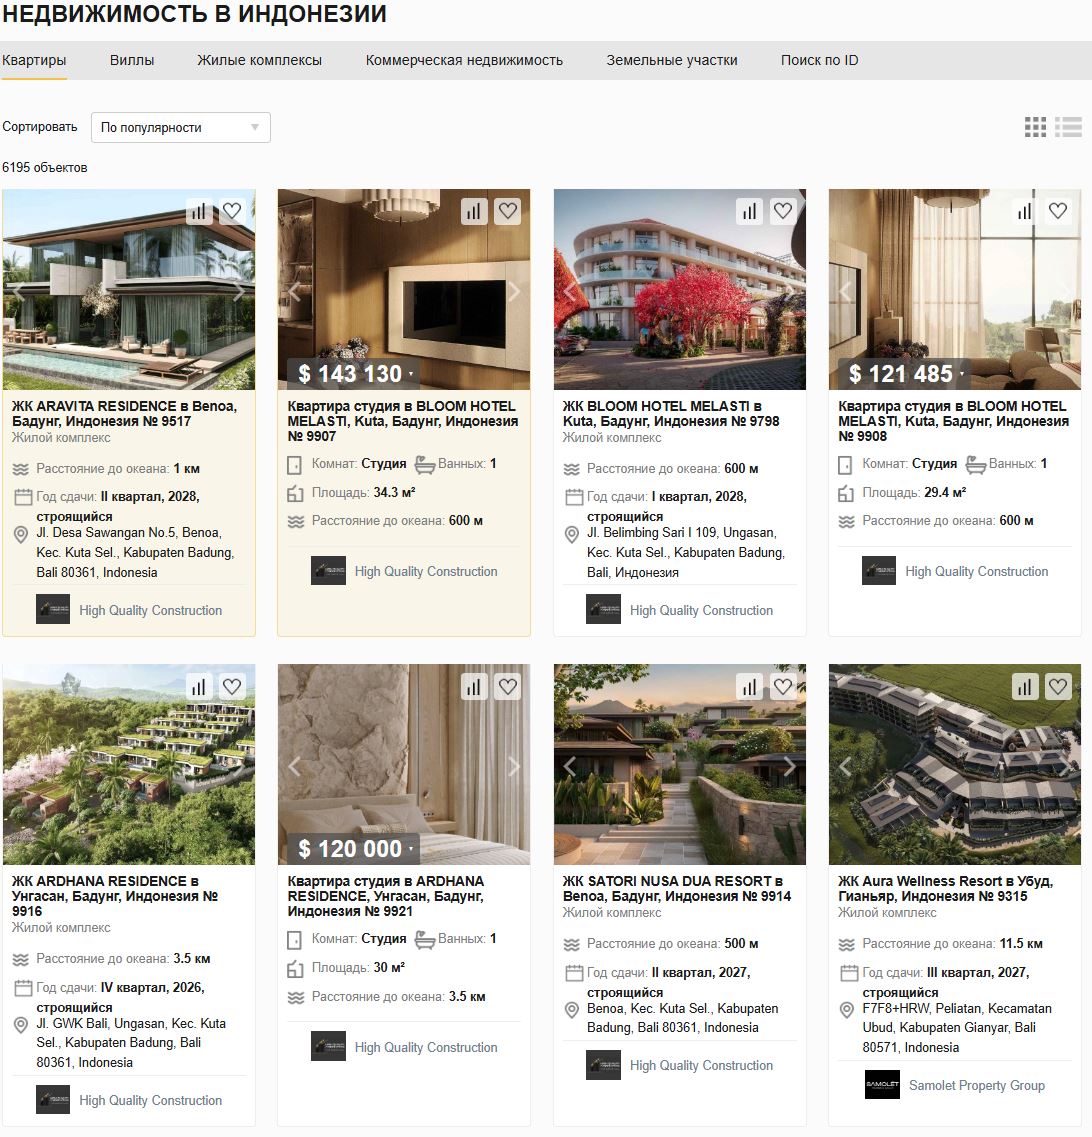Screen dimensions: 1092x1137
Task: Add ARAVITA RESIDENCE listing to comparison
Action: coord(198,212)
